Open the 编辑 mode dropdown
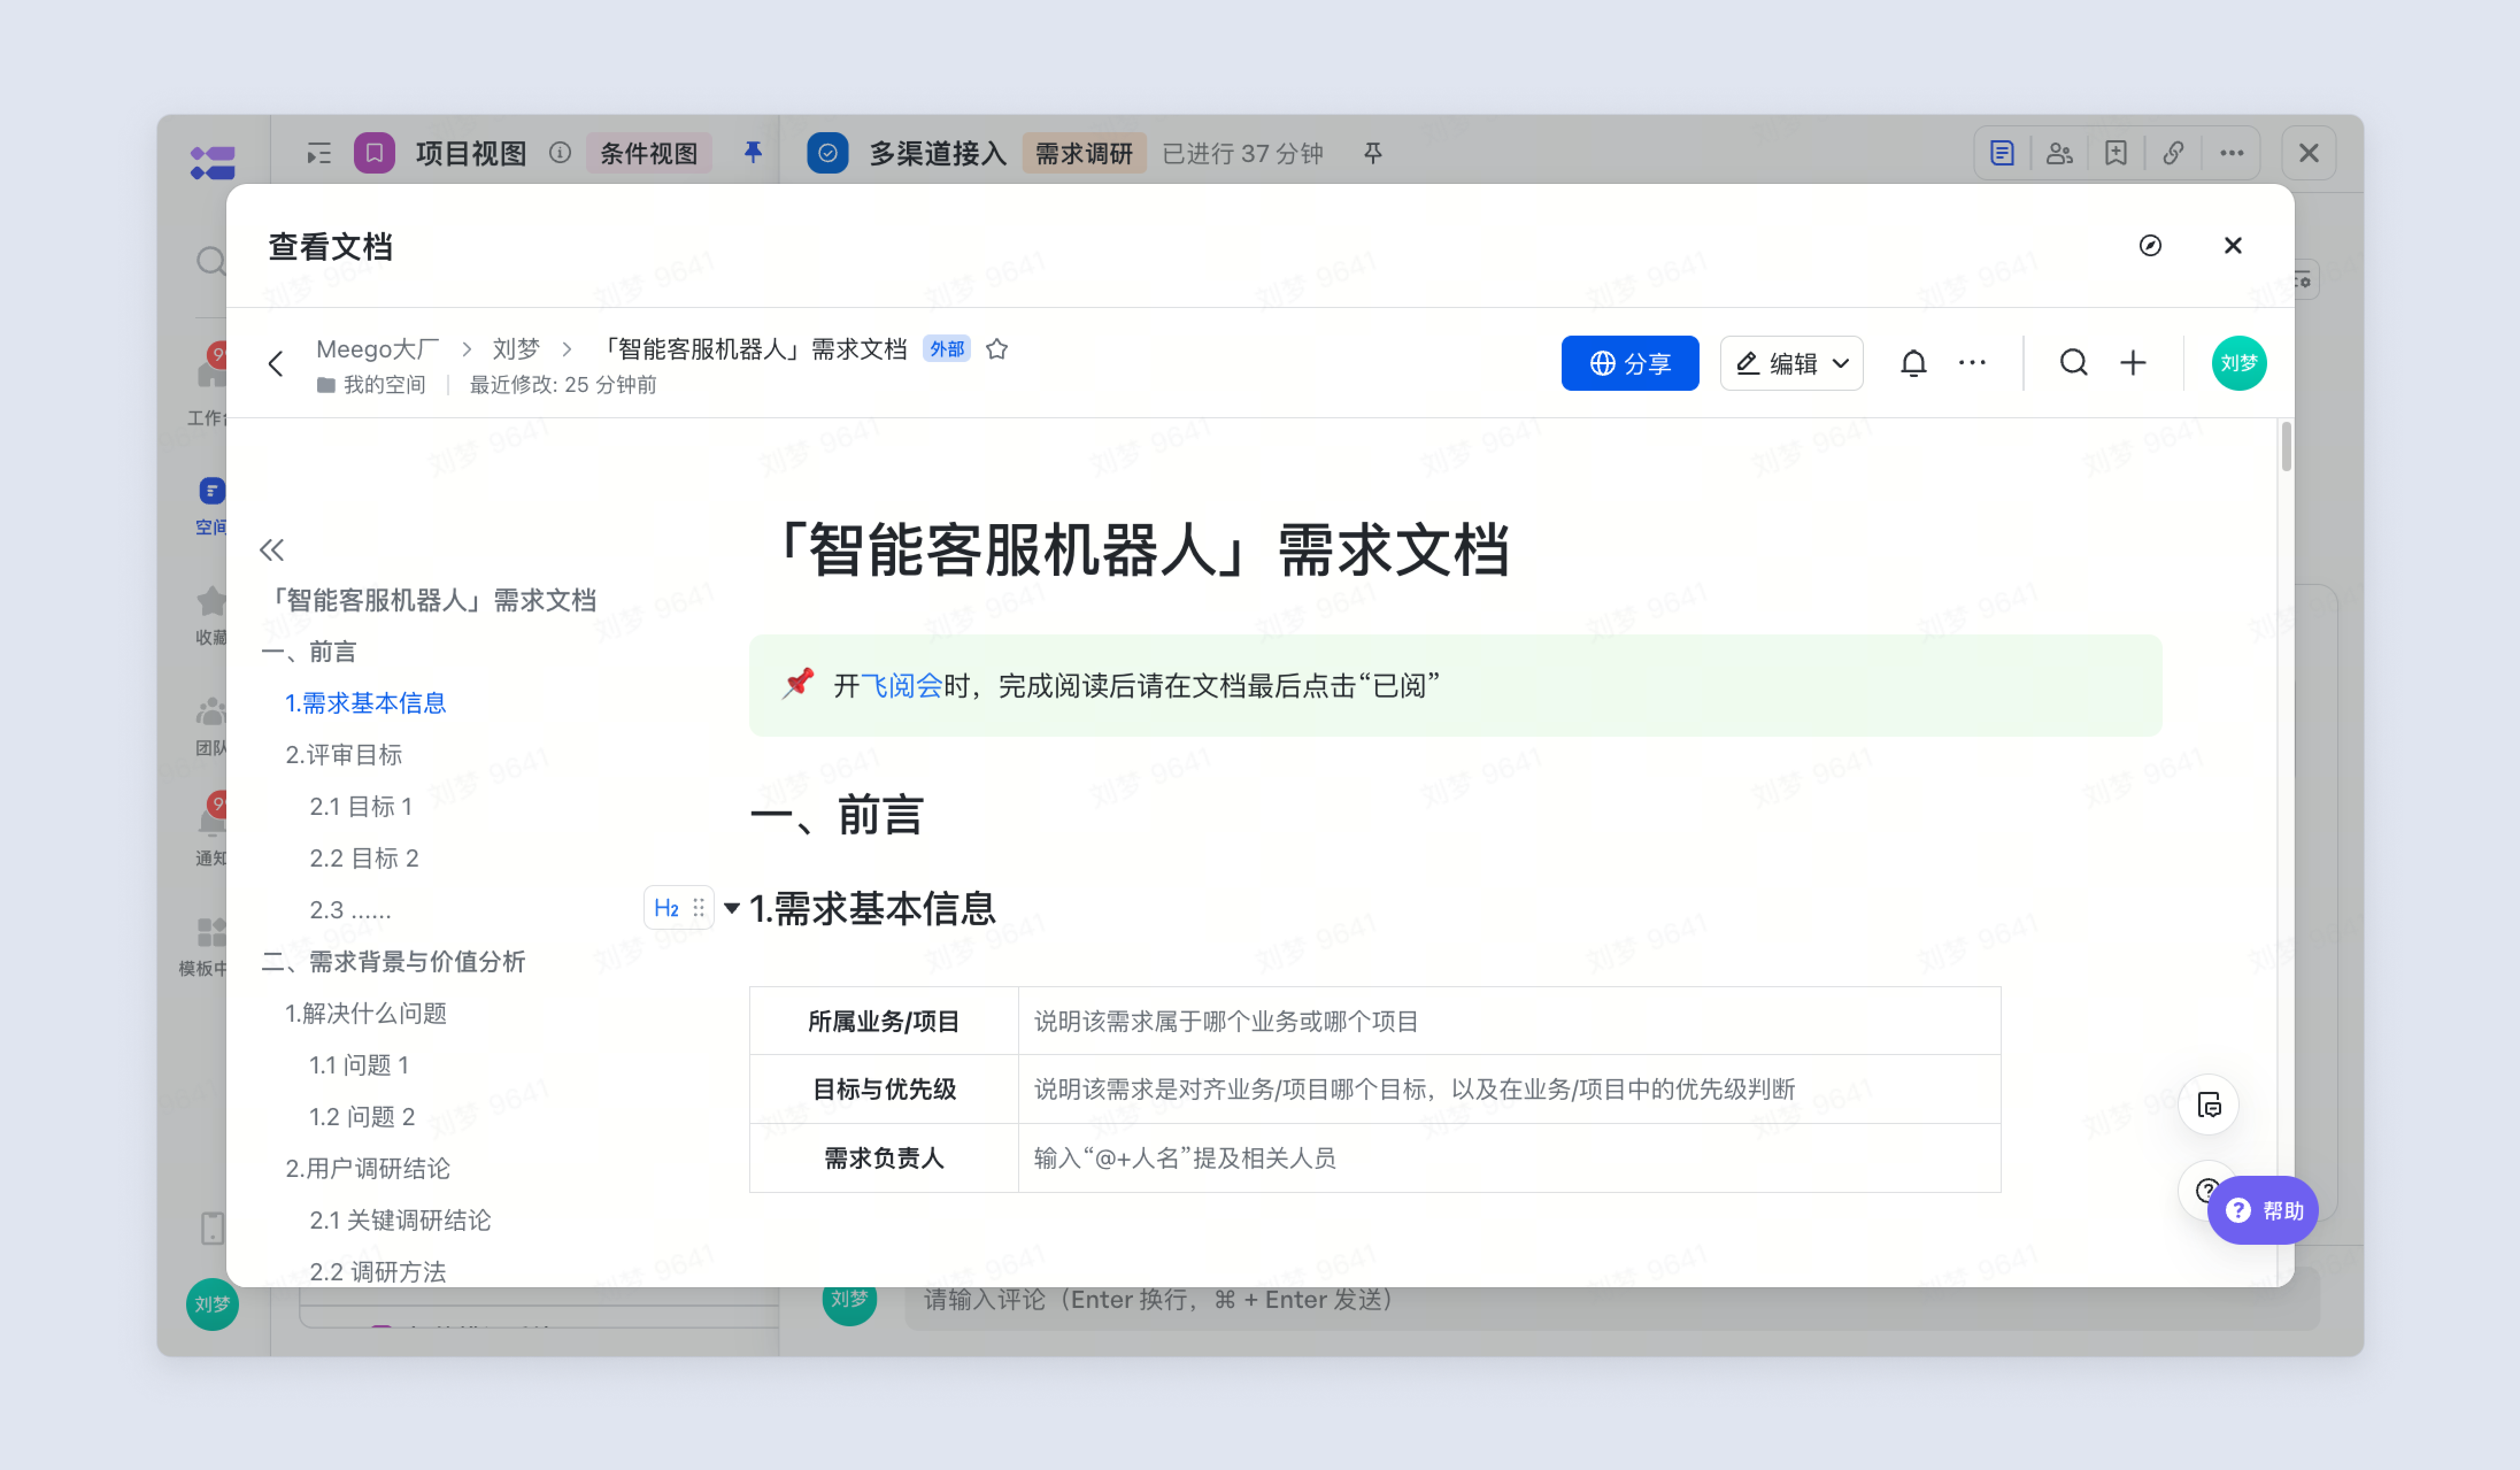 pos(1791,363)
